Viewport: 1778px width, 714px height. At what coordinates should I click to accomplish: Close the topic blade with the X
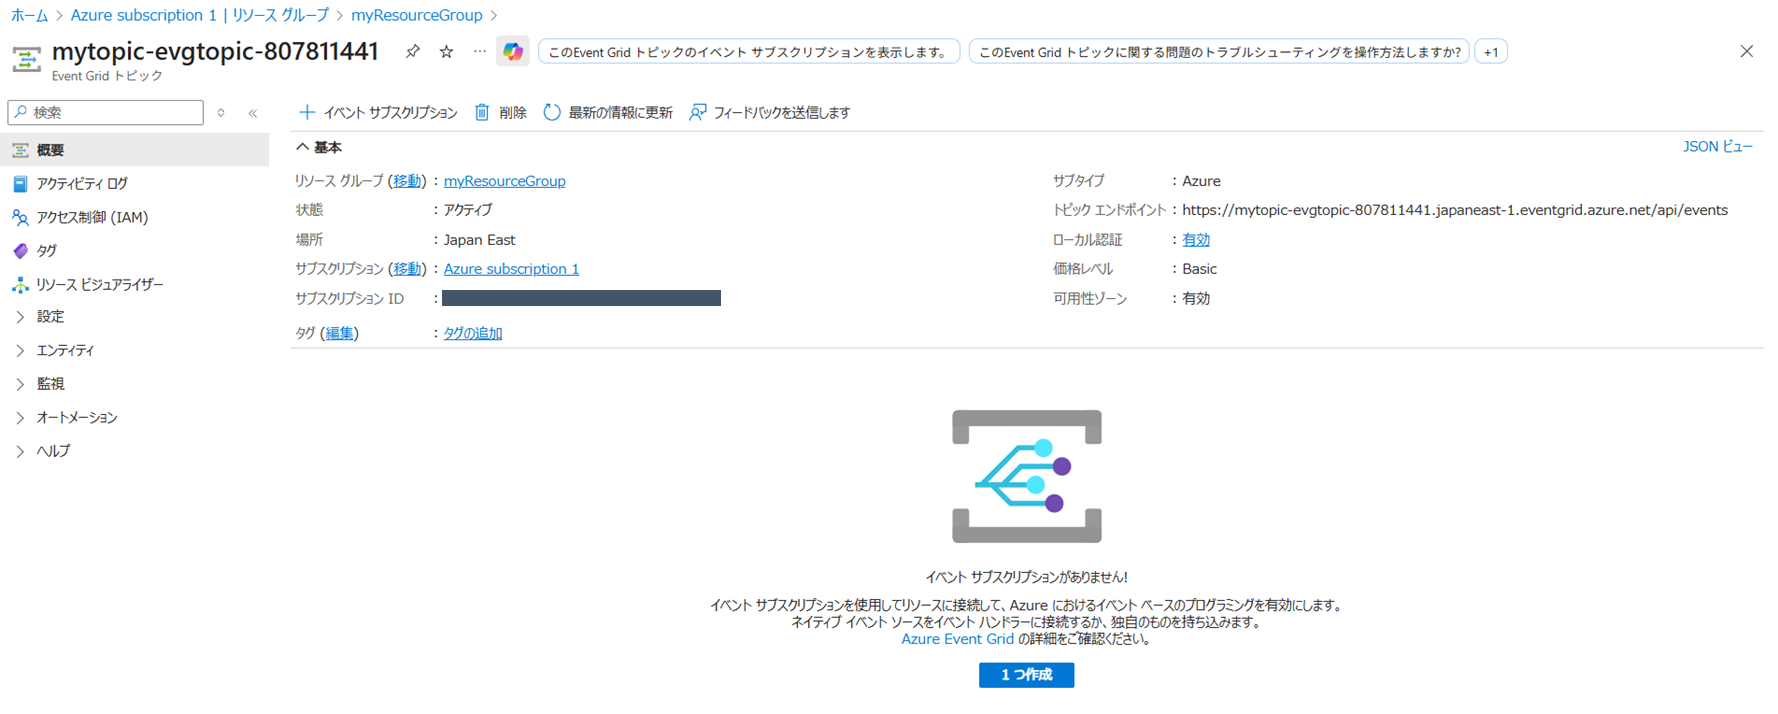tap(1746, 51)
